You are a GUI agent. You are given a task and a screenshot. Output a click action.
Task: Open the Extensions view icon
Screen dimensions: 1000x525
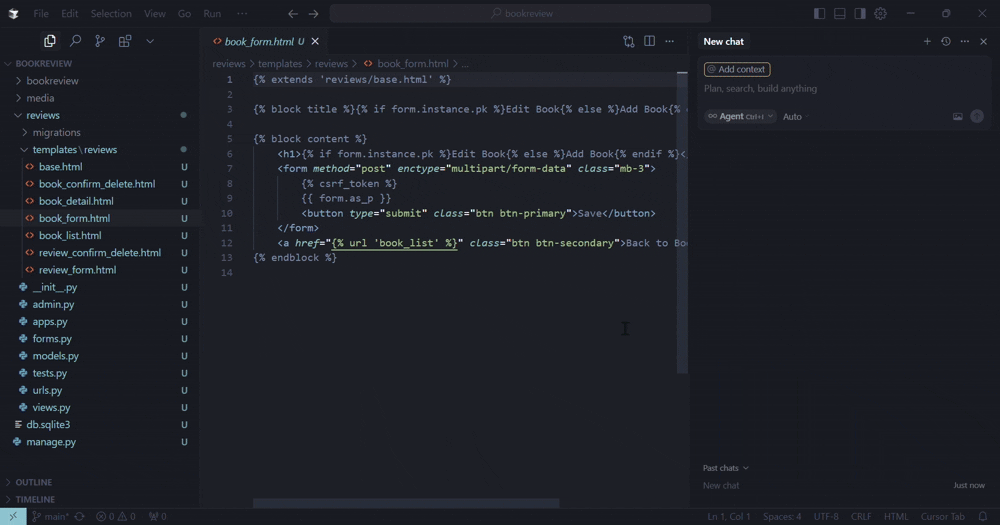pyautogui.click(x=125, y=41)
